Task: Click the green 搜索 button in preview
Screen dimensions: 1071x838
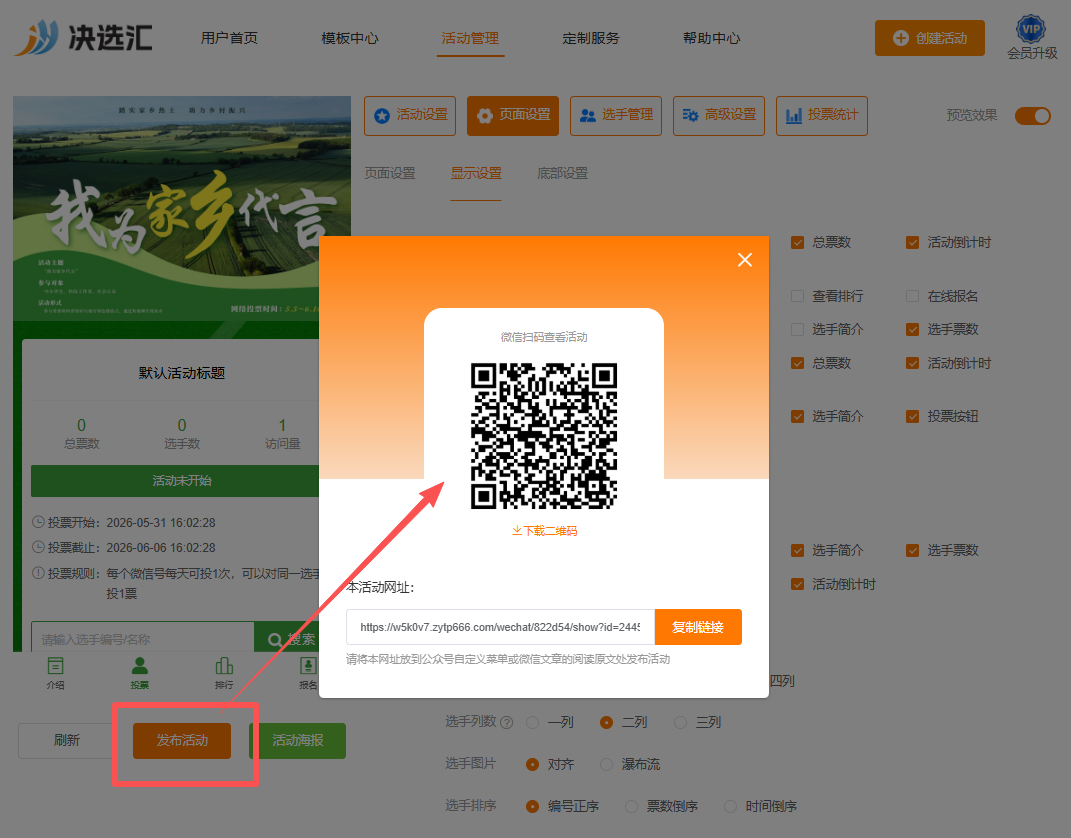Action: (287, 639)
